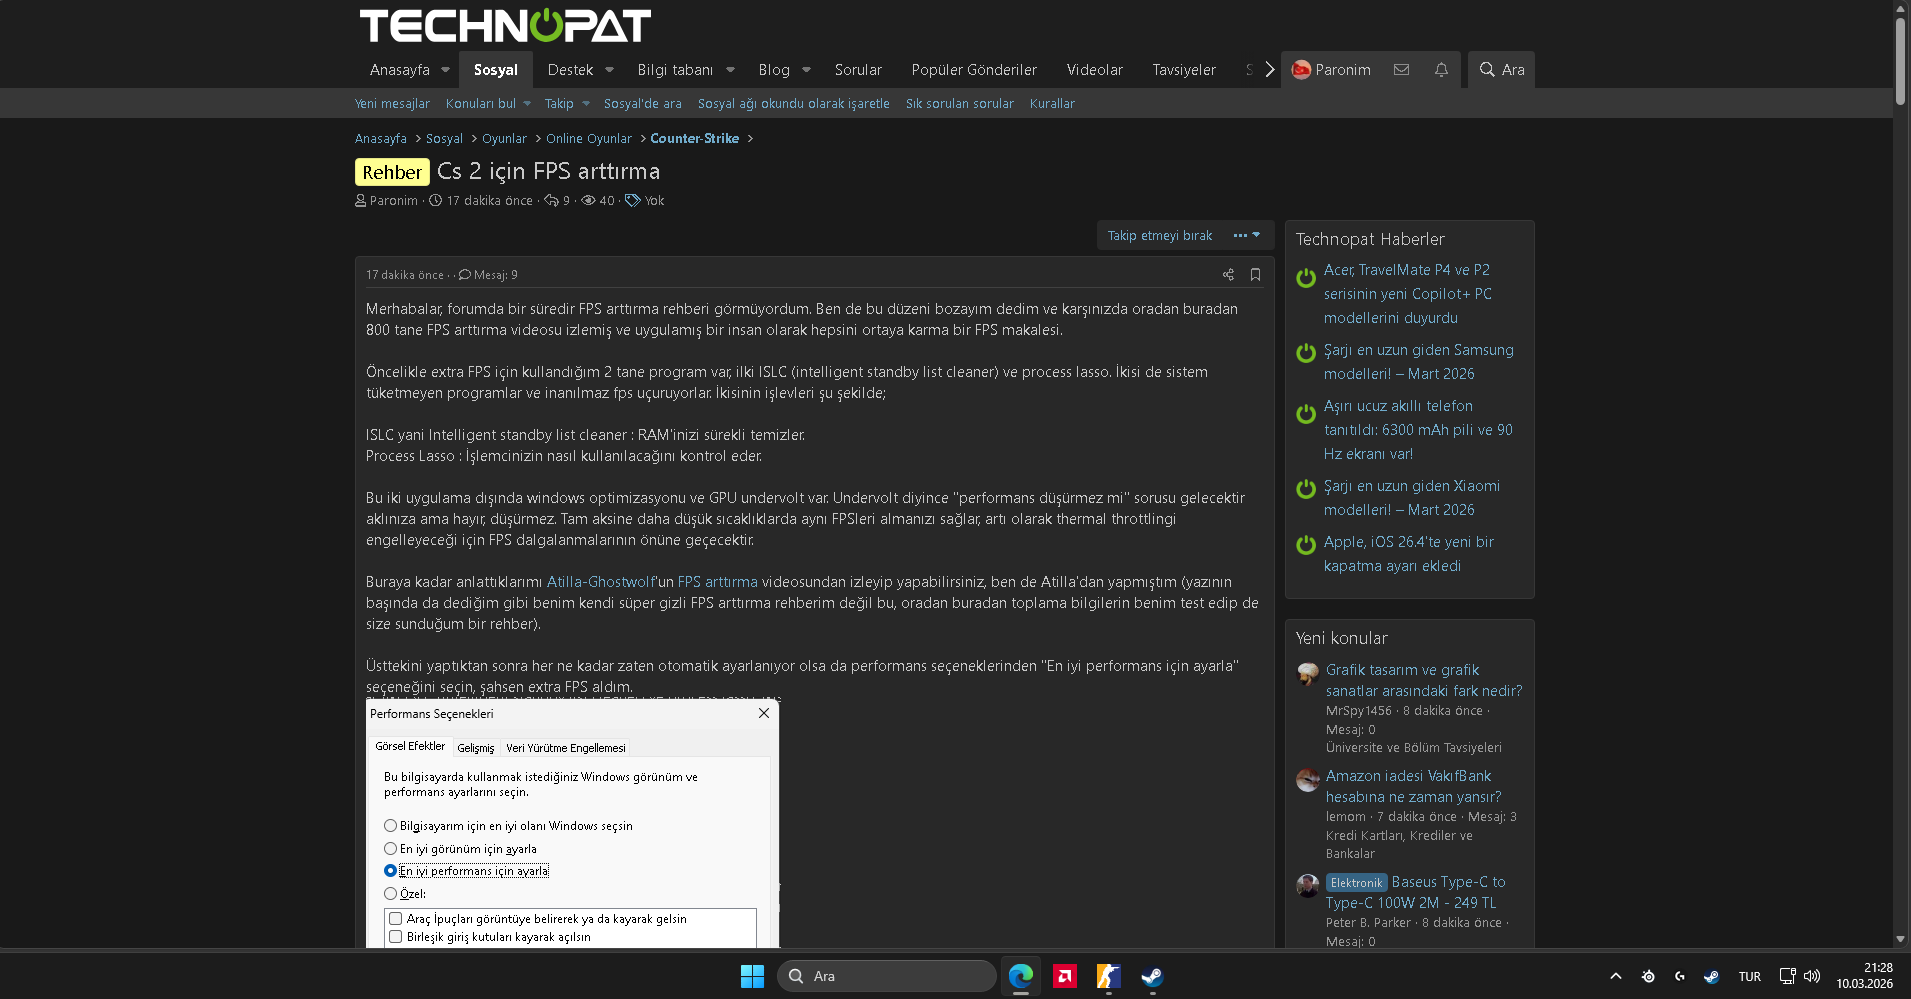1911x999 pixels.
Task: Open Paronim account menu in the navigation bar
Action: (x=1331, y=70)
